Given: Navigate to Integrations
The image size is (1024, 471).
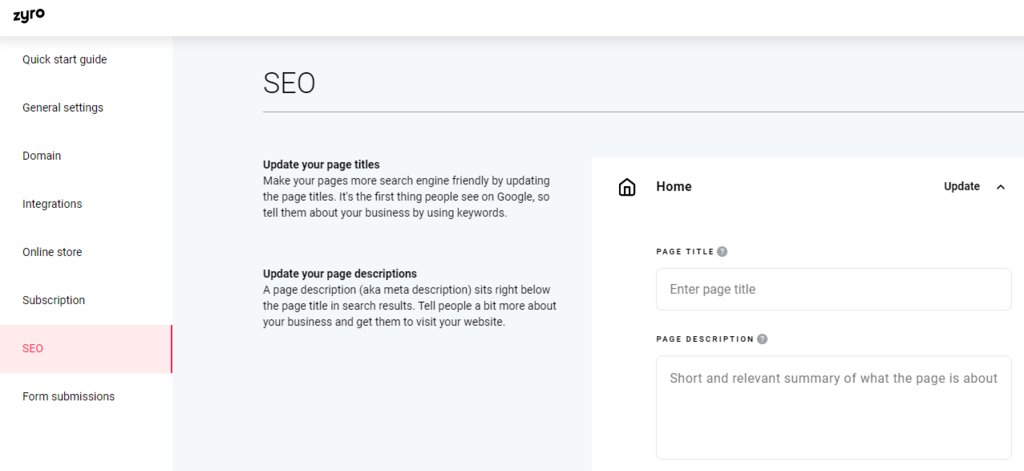Looking at the screenshot, I should 52,204.
